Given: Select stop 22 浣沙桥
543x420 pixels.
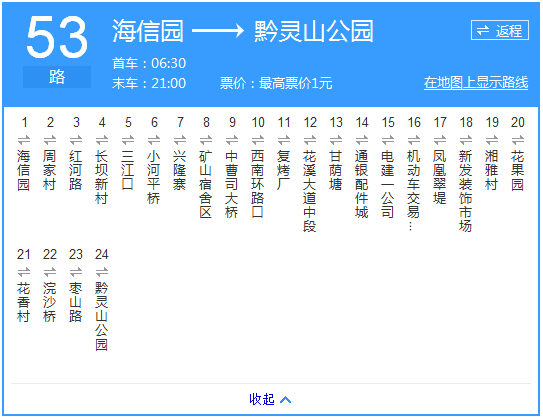Looking at the screenshot, I should pos(50,302).
